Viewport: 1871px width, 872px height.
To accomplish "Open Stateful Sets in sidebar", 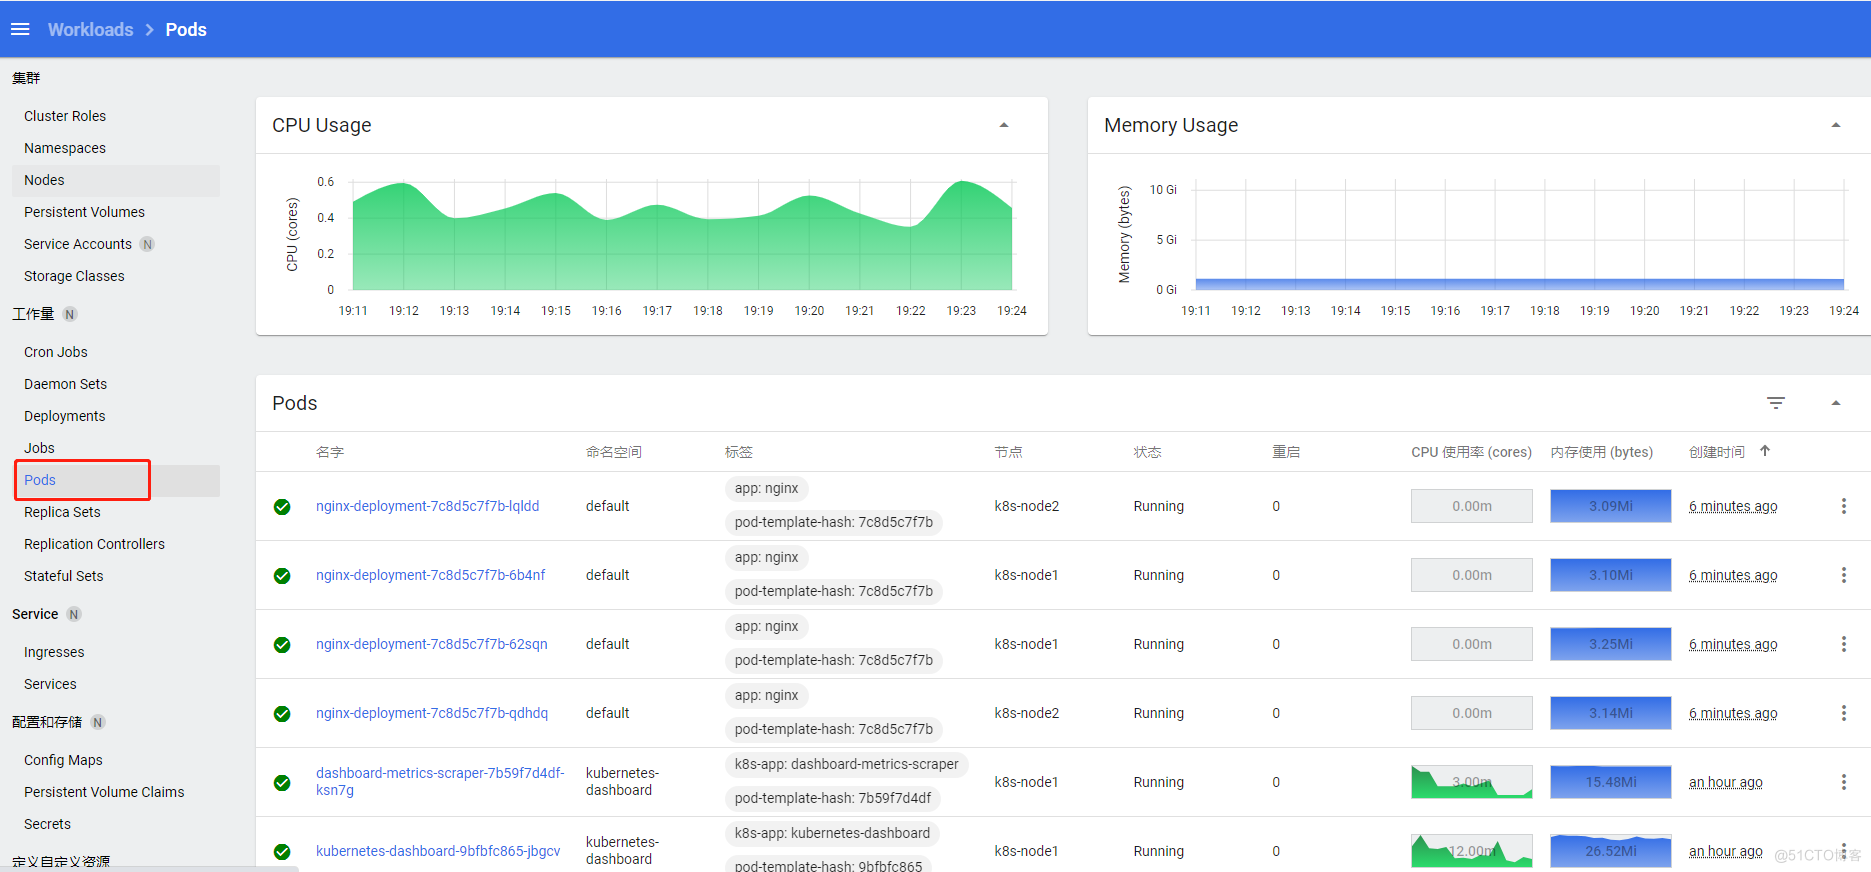I will (63, 576).
